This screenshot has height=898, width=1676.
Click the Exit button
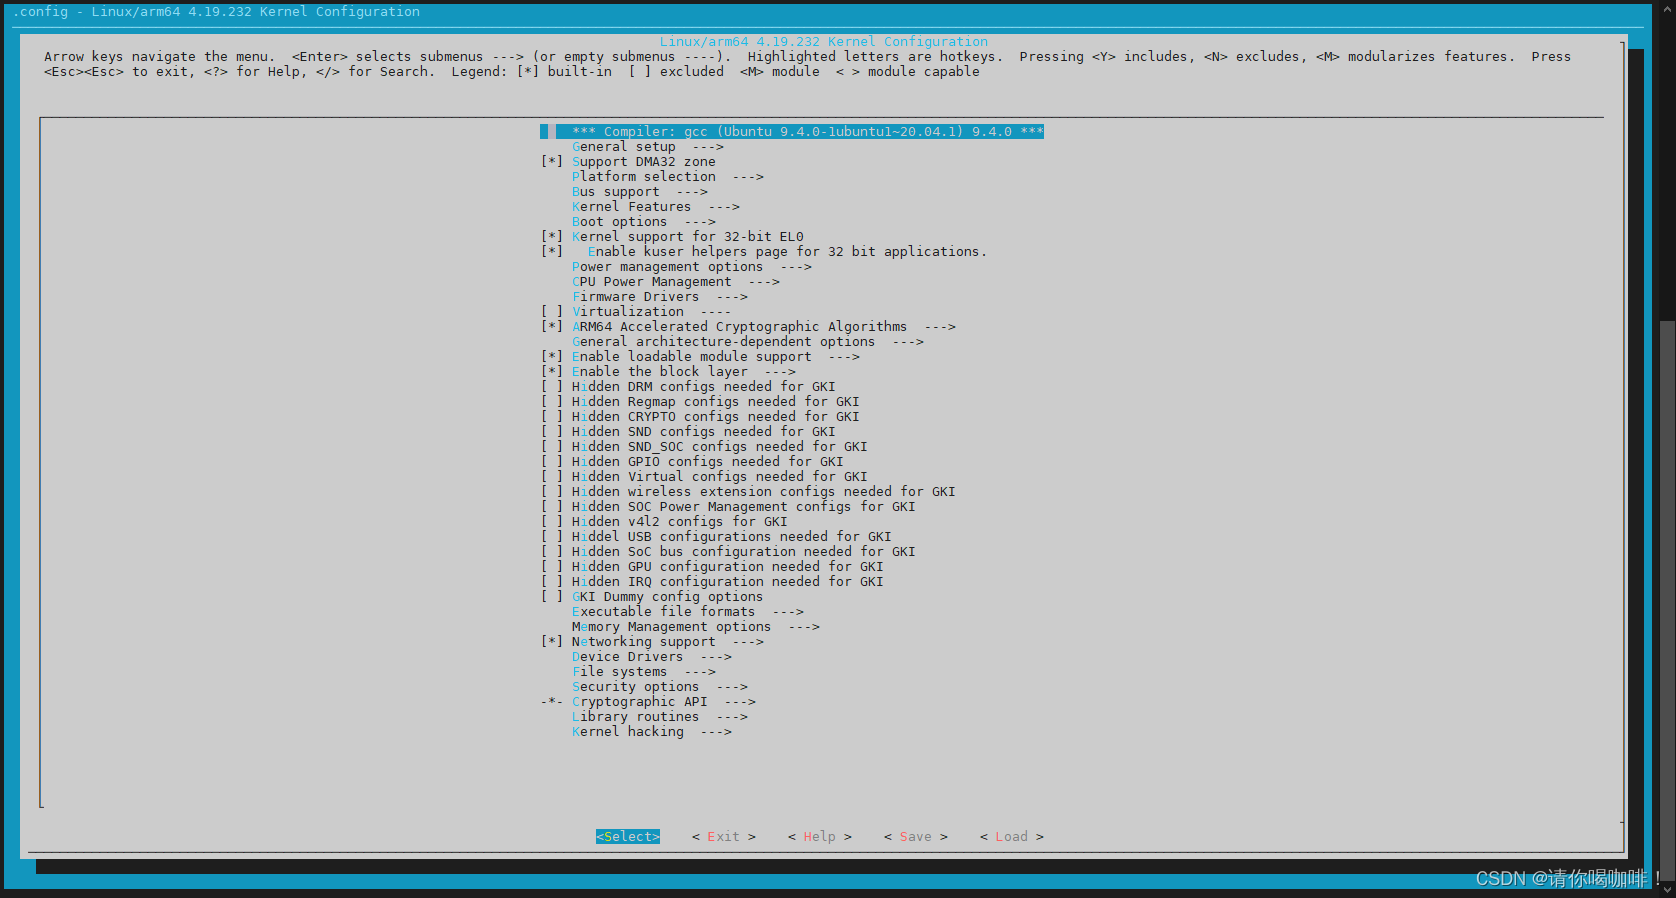pyautogui.click(x=724, y=837)
